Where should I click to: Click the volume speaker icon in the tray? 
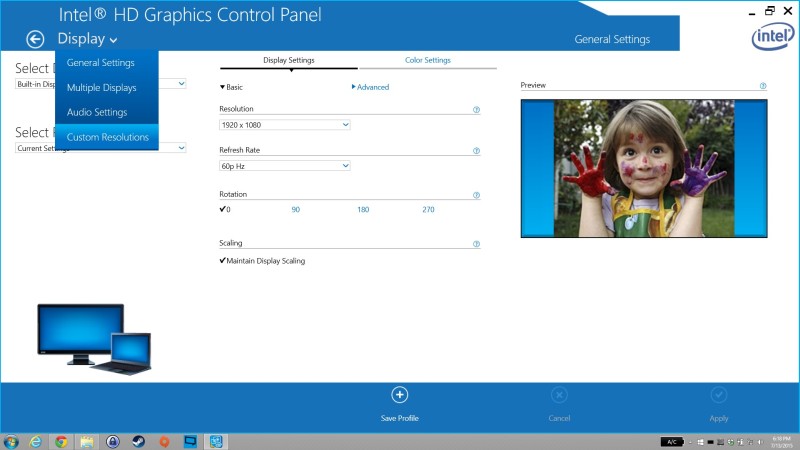[760, 442]
